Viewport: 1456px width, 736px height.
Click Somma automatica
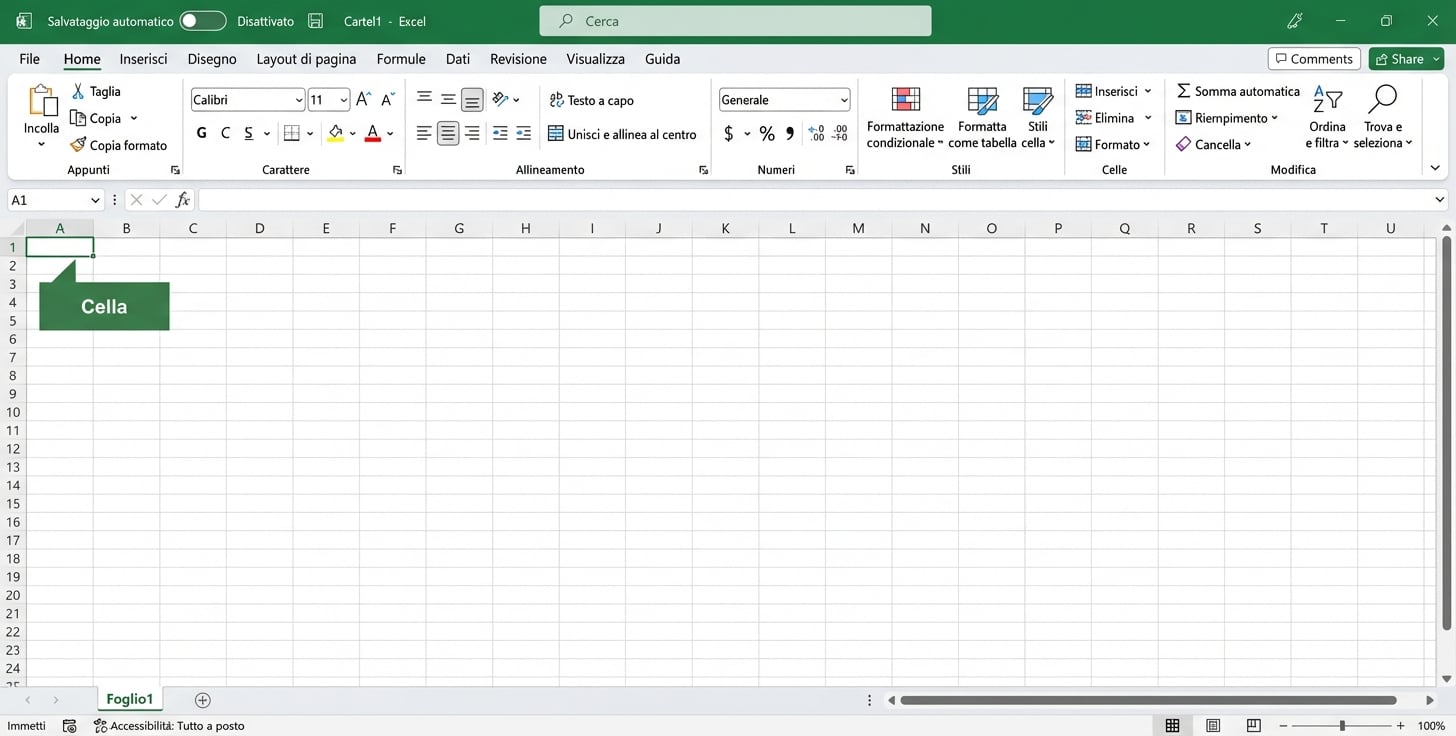click(x=1238, y=91)
